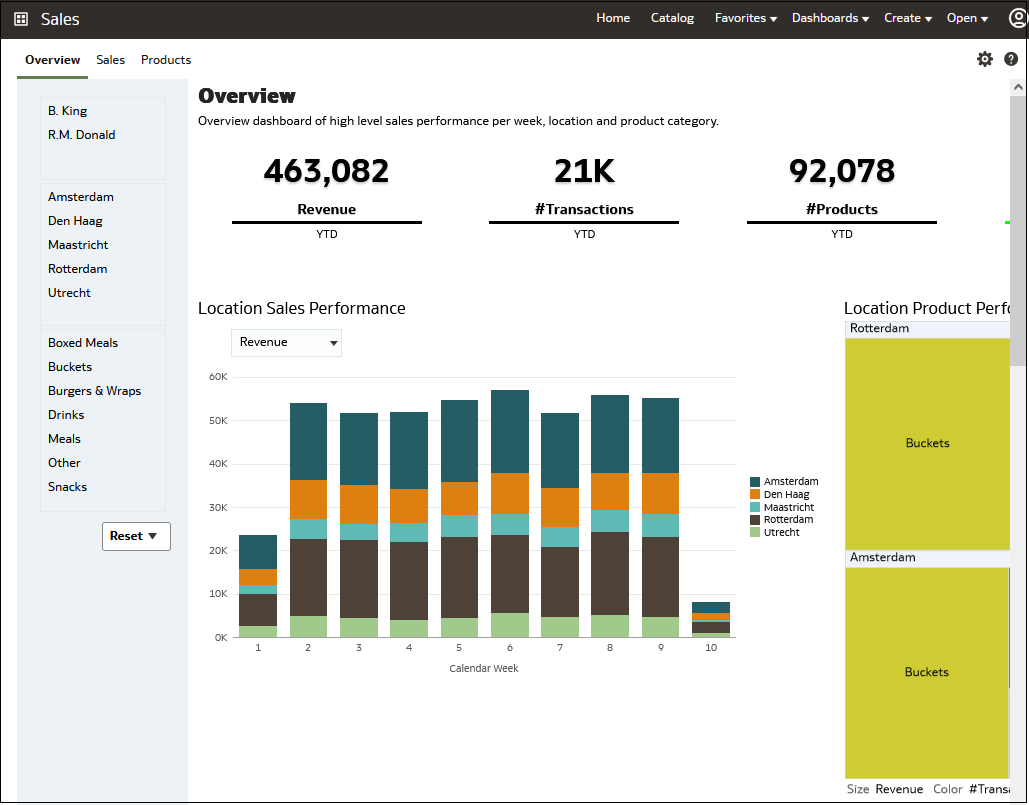Switch to the Products tab
The width and height of the screenshot is (1029, 805).
[x=165, y=60]
